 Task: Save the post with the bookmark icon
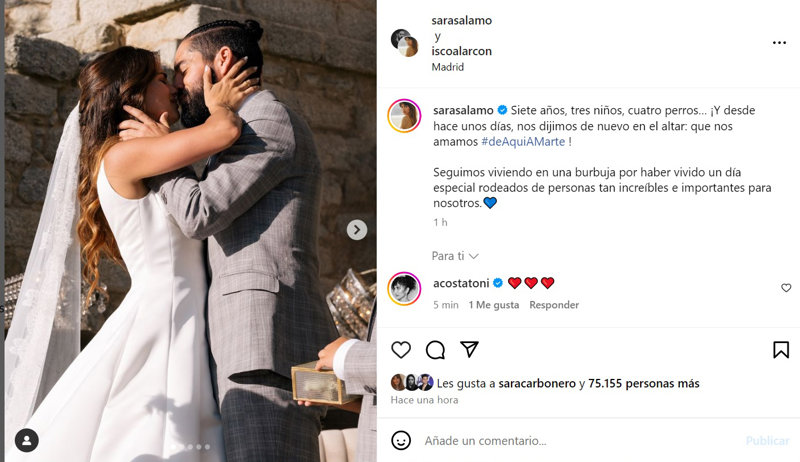click(781, 350)
